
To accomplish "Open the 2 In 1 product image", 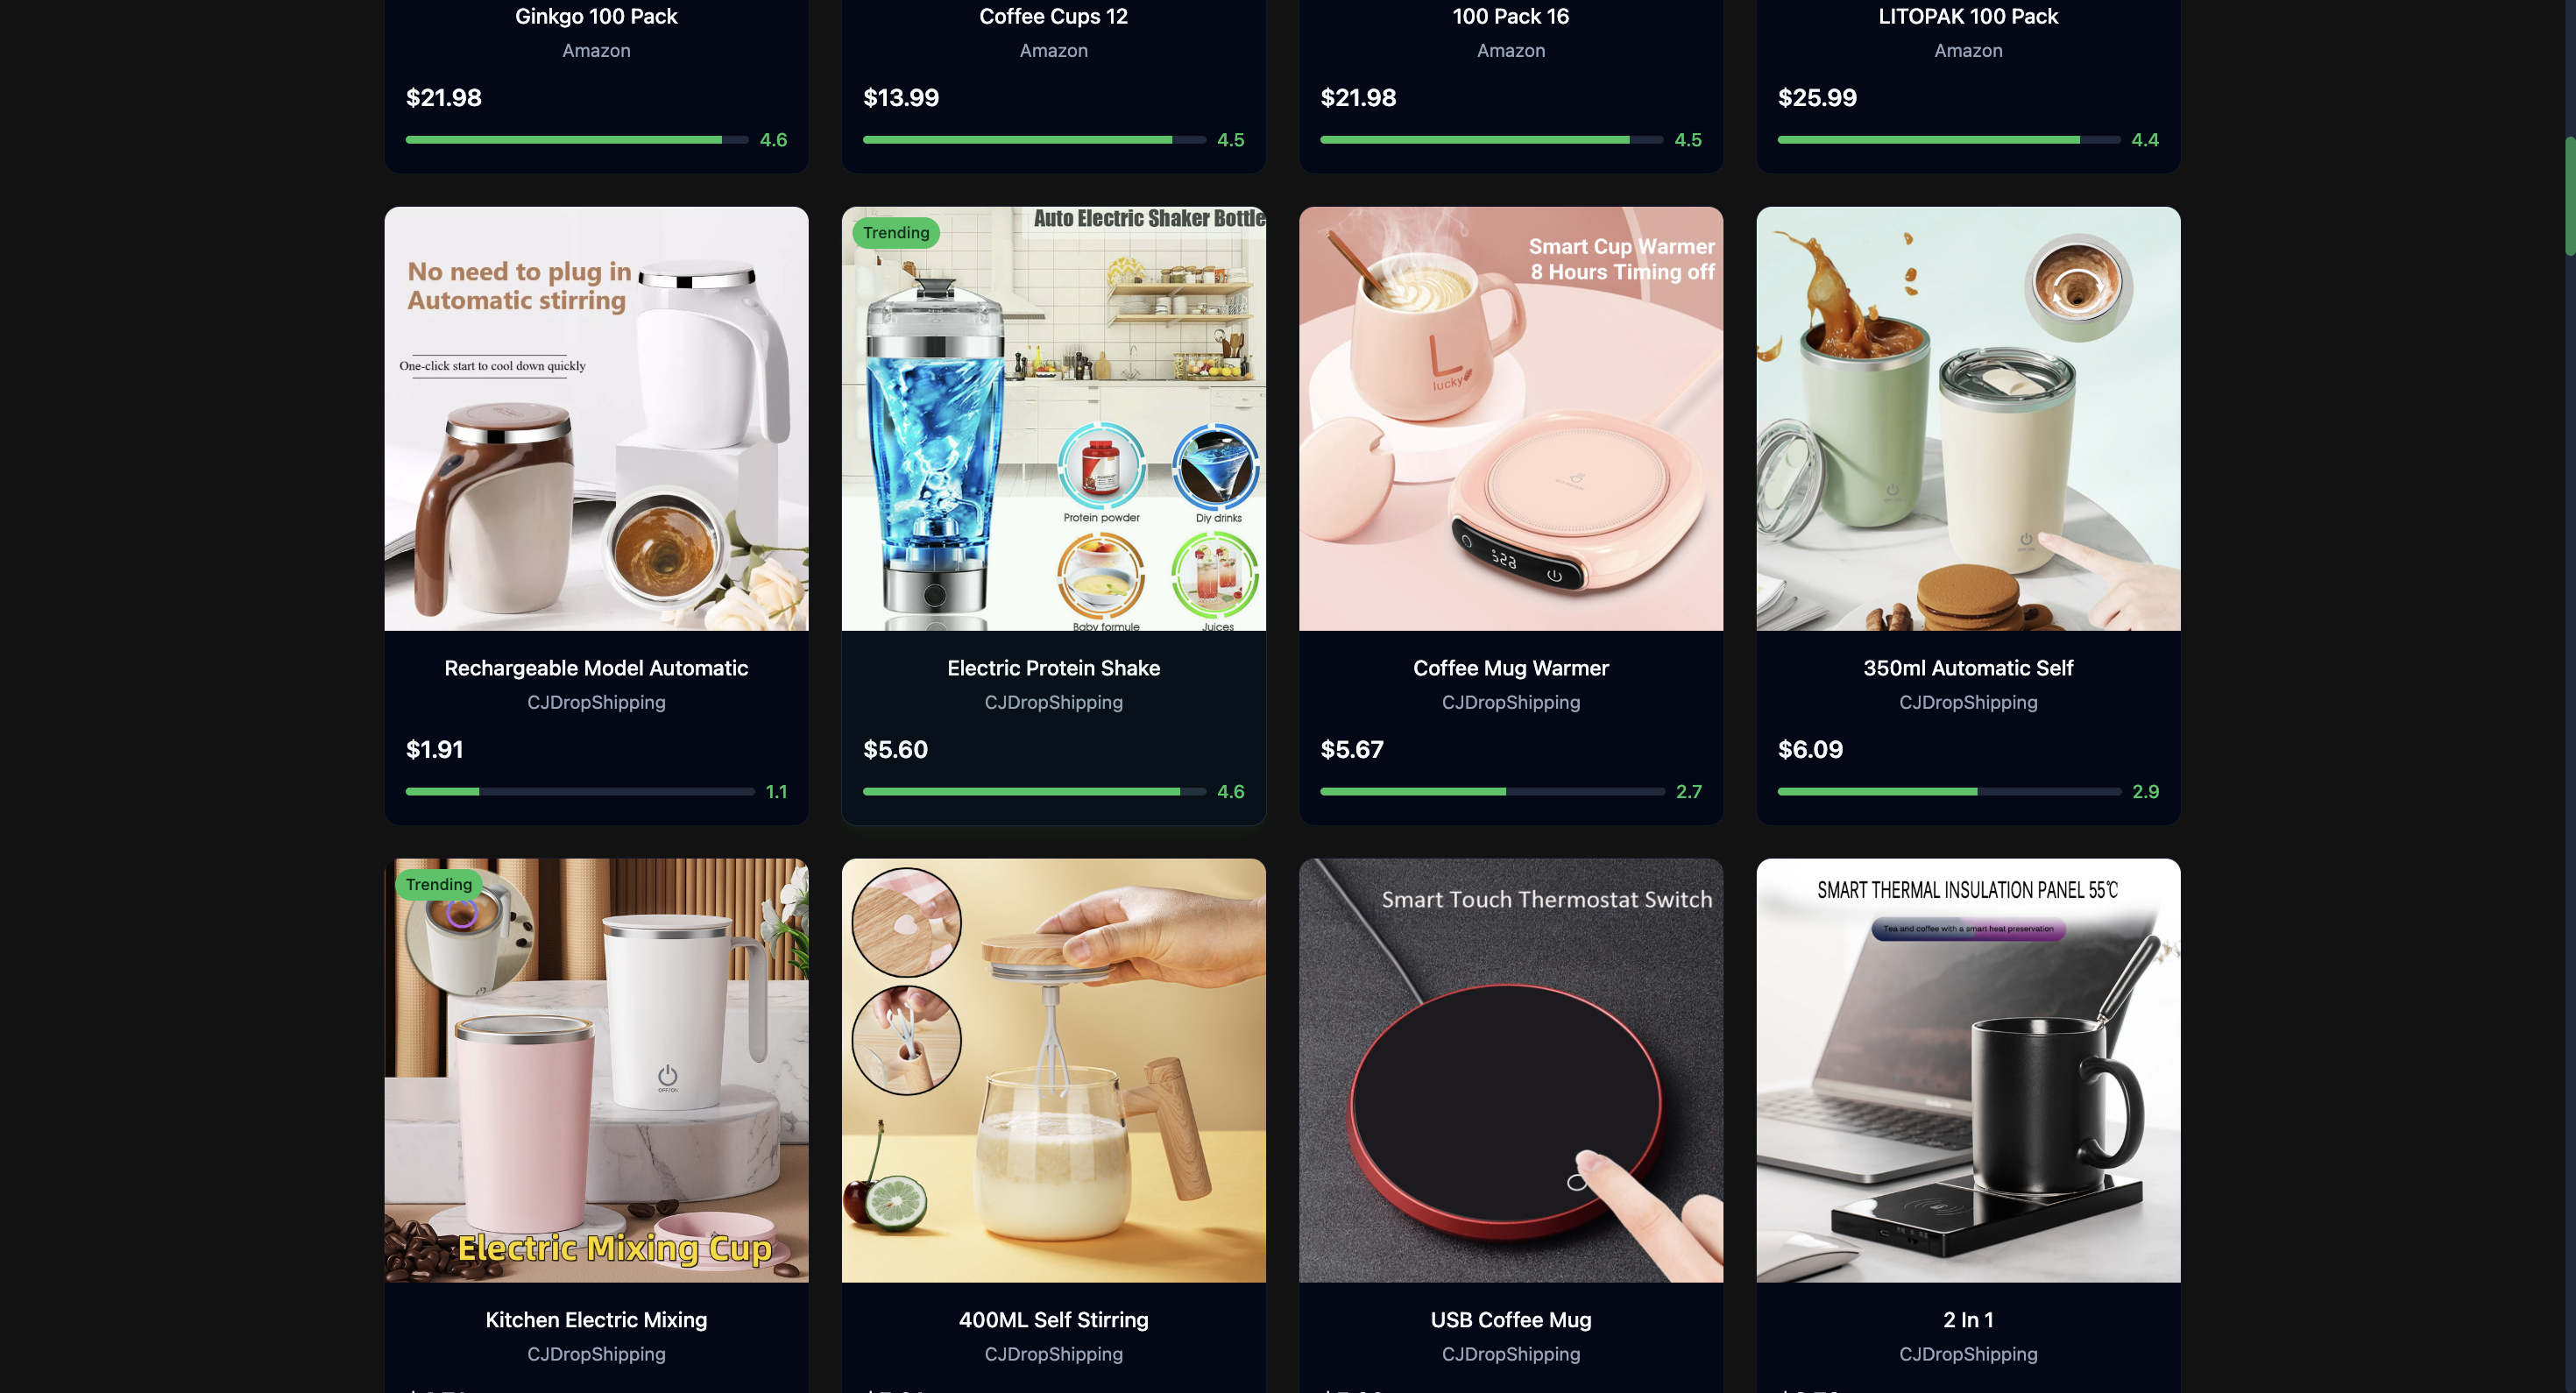I will tap(1967, 1070).
